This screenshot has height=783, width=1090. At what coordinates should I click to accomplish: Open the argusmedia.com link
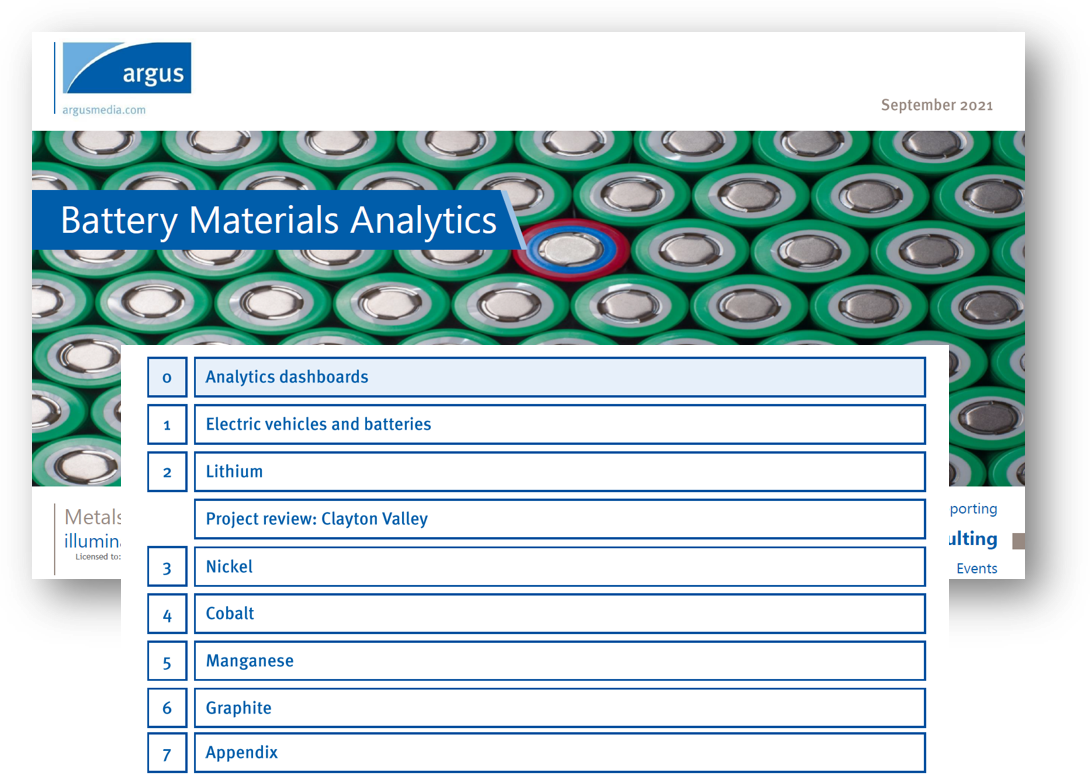point(104,110)
